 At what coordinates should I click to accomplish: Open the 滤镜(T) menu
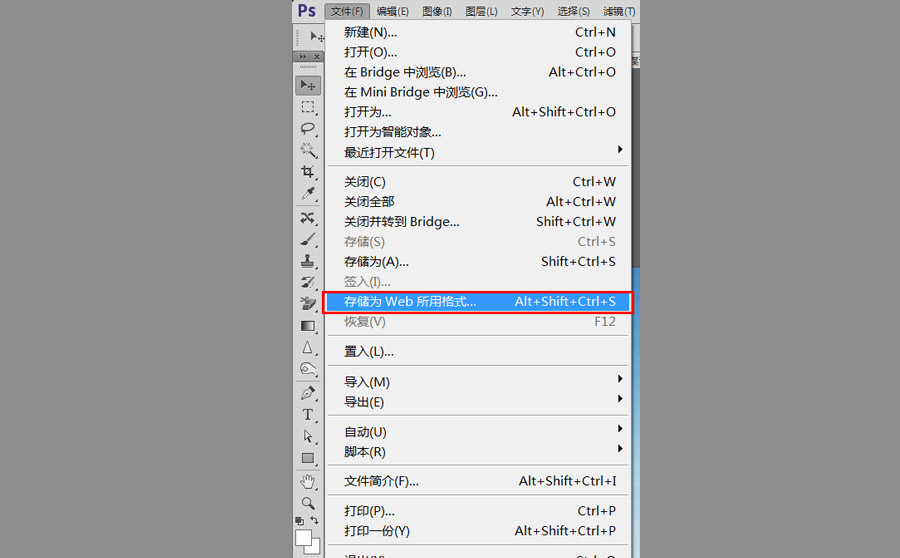pyautogui.click(x=619, y=11)
